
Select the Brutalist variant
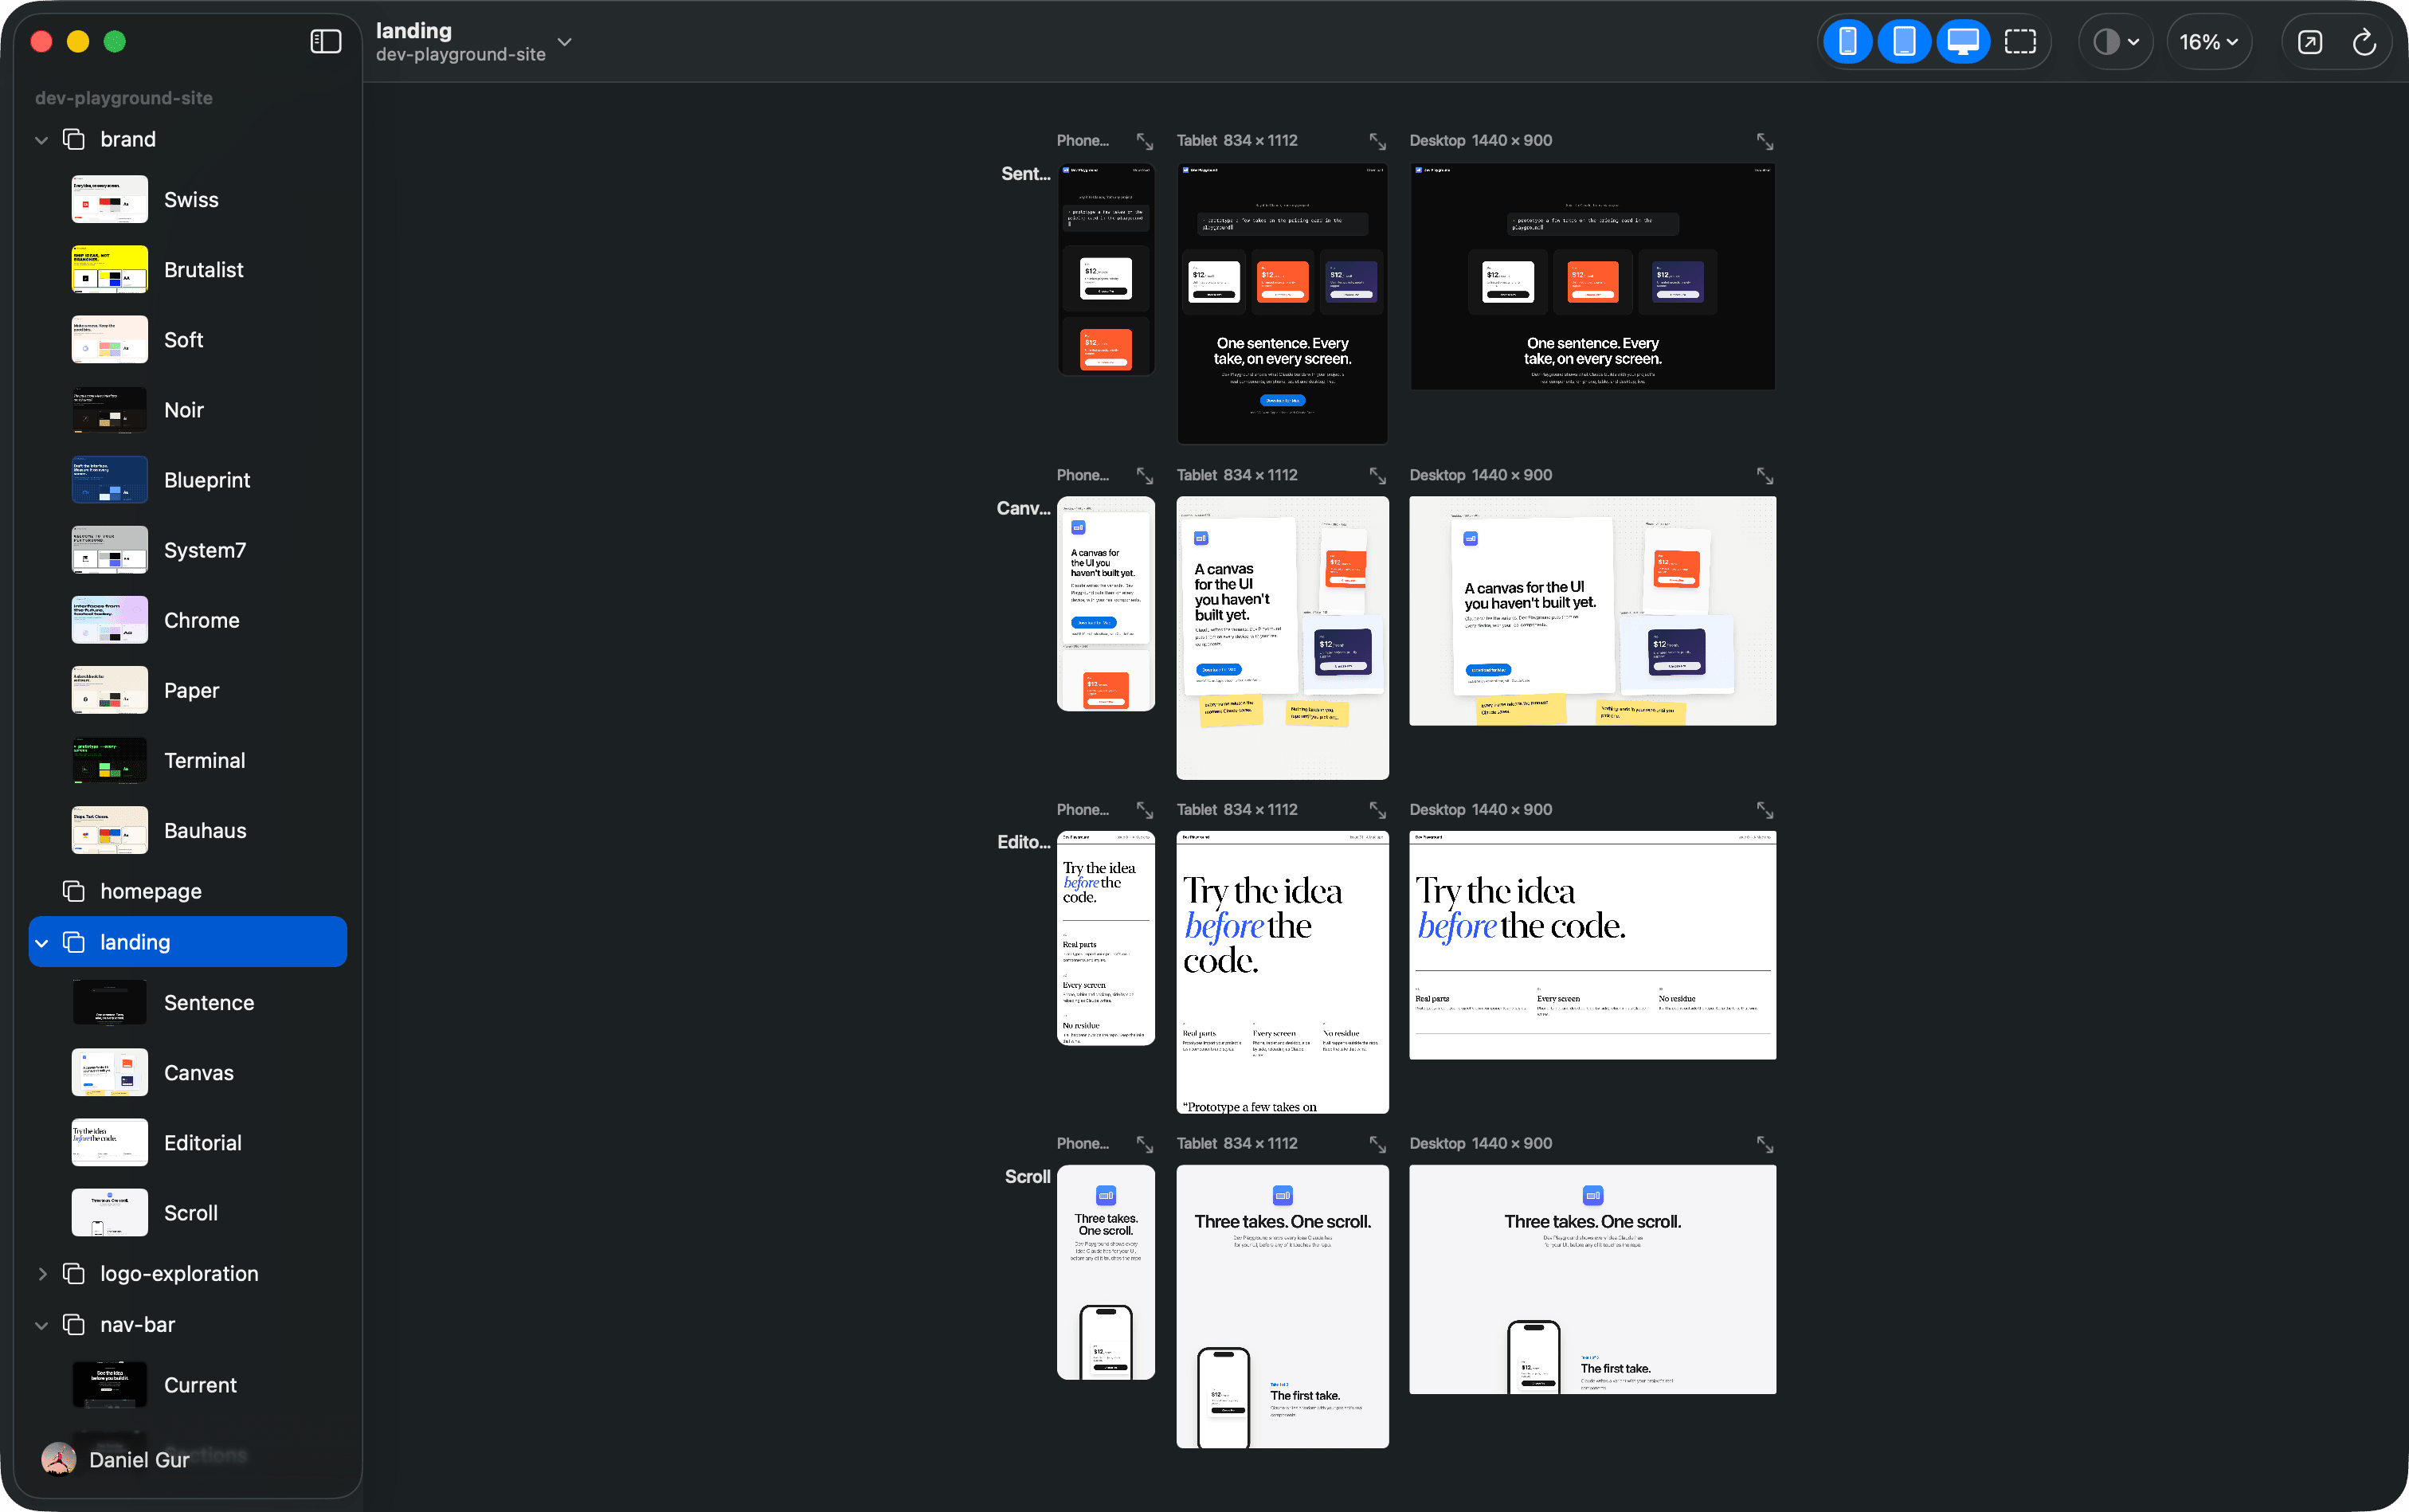(188, 269)
